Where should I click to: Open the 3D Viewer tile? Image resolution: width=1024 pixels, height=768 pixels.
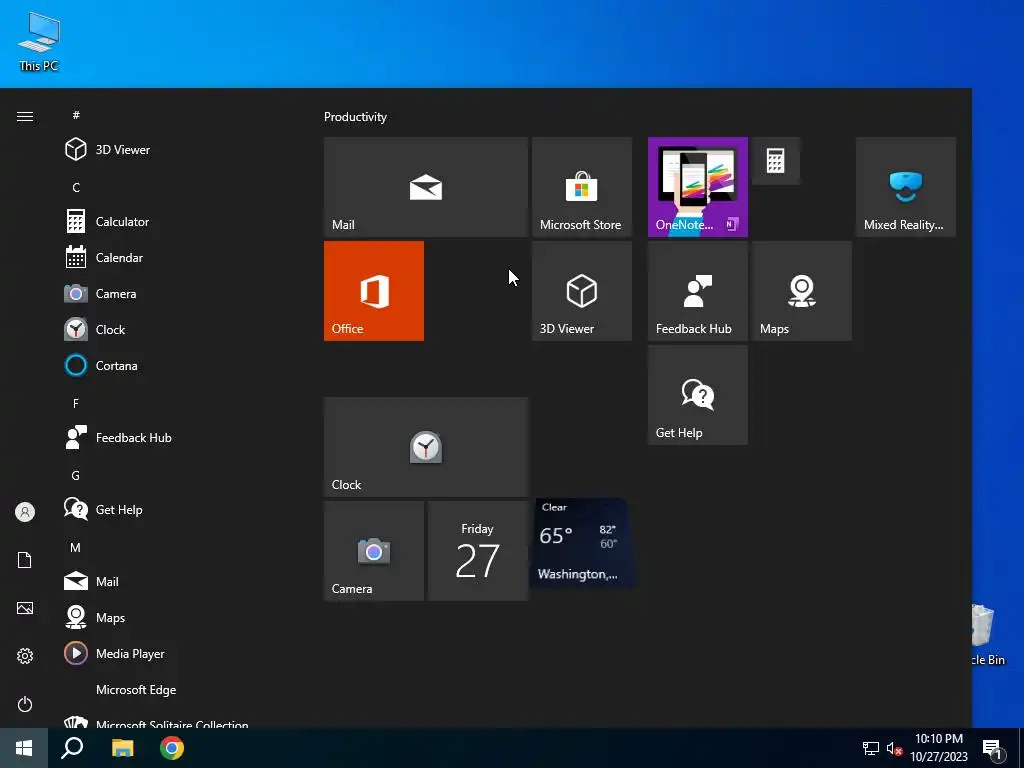point(582,291)
